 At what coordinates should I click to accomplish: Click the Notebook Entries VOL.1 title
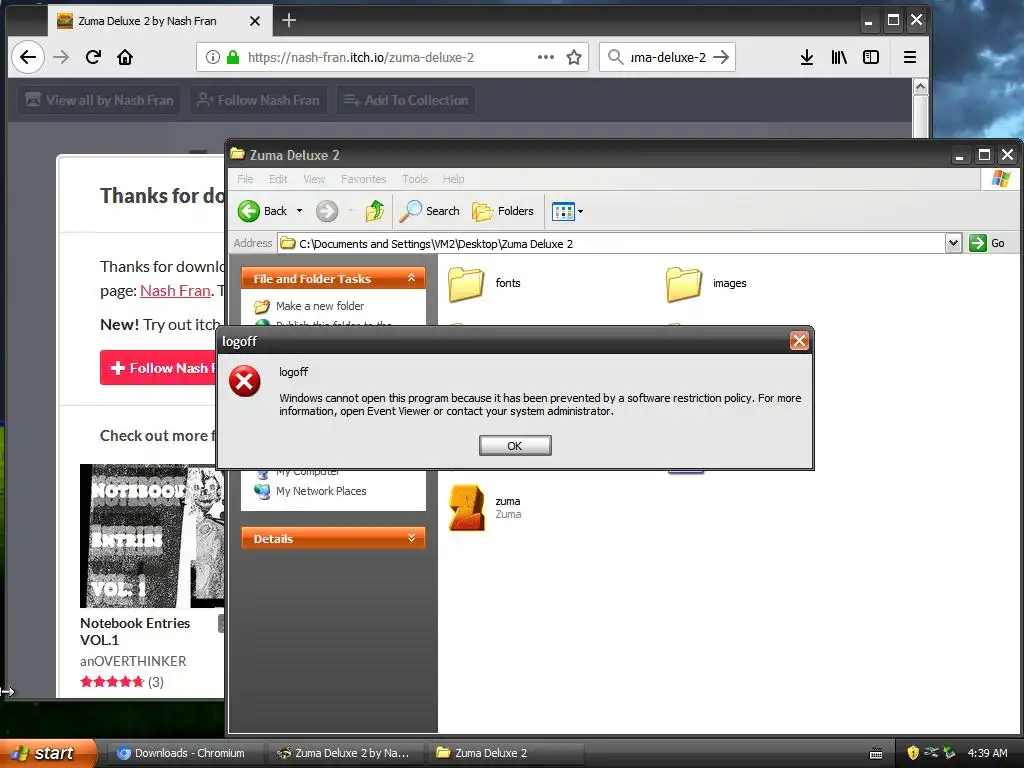click(x=135, y=632)
